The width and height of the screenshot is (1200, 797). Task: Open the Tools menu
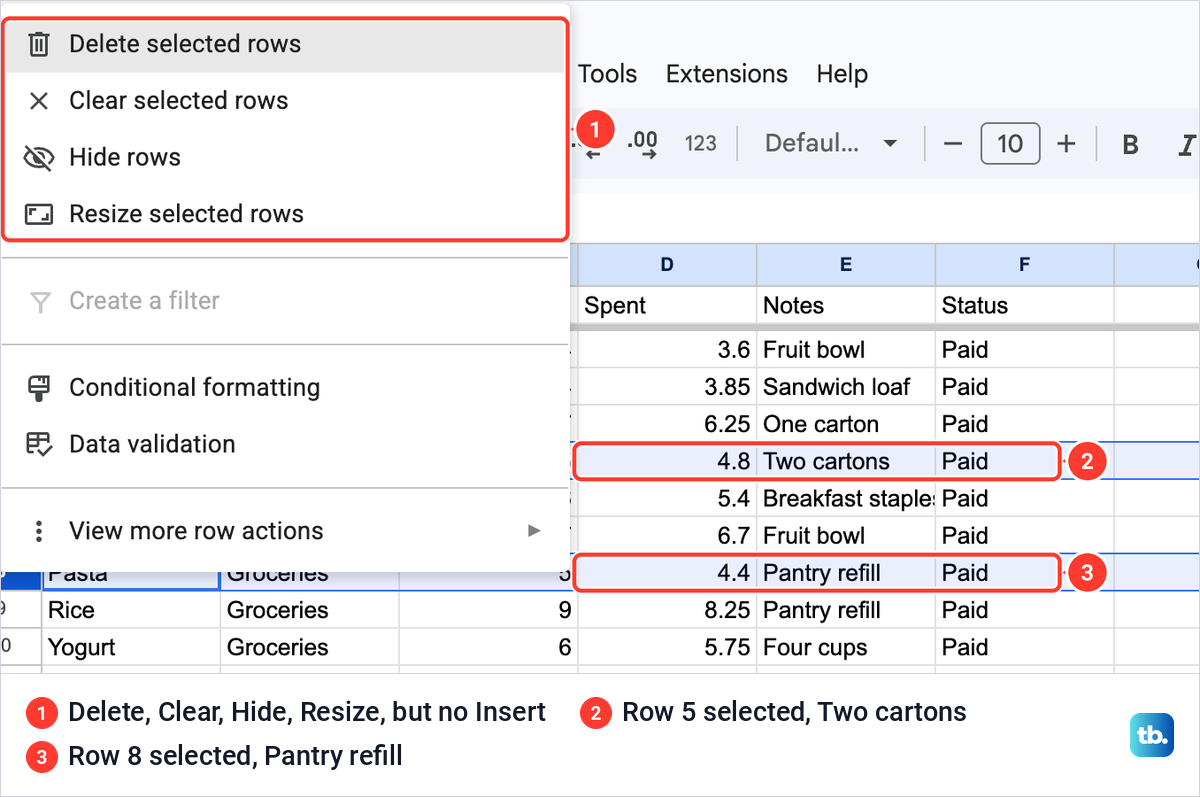tap(607, 74)
